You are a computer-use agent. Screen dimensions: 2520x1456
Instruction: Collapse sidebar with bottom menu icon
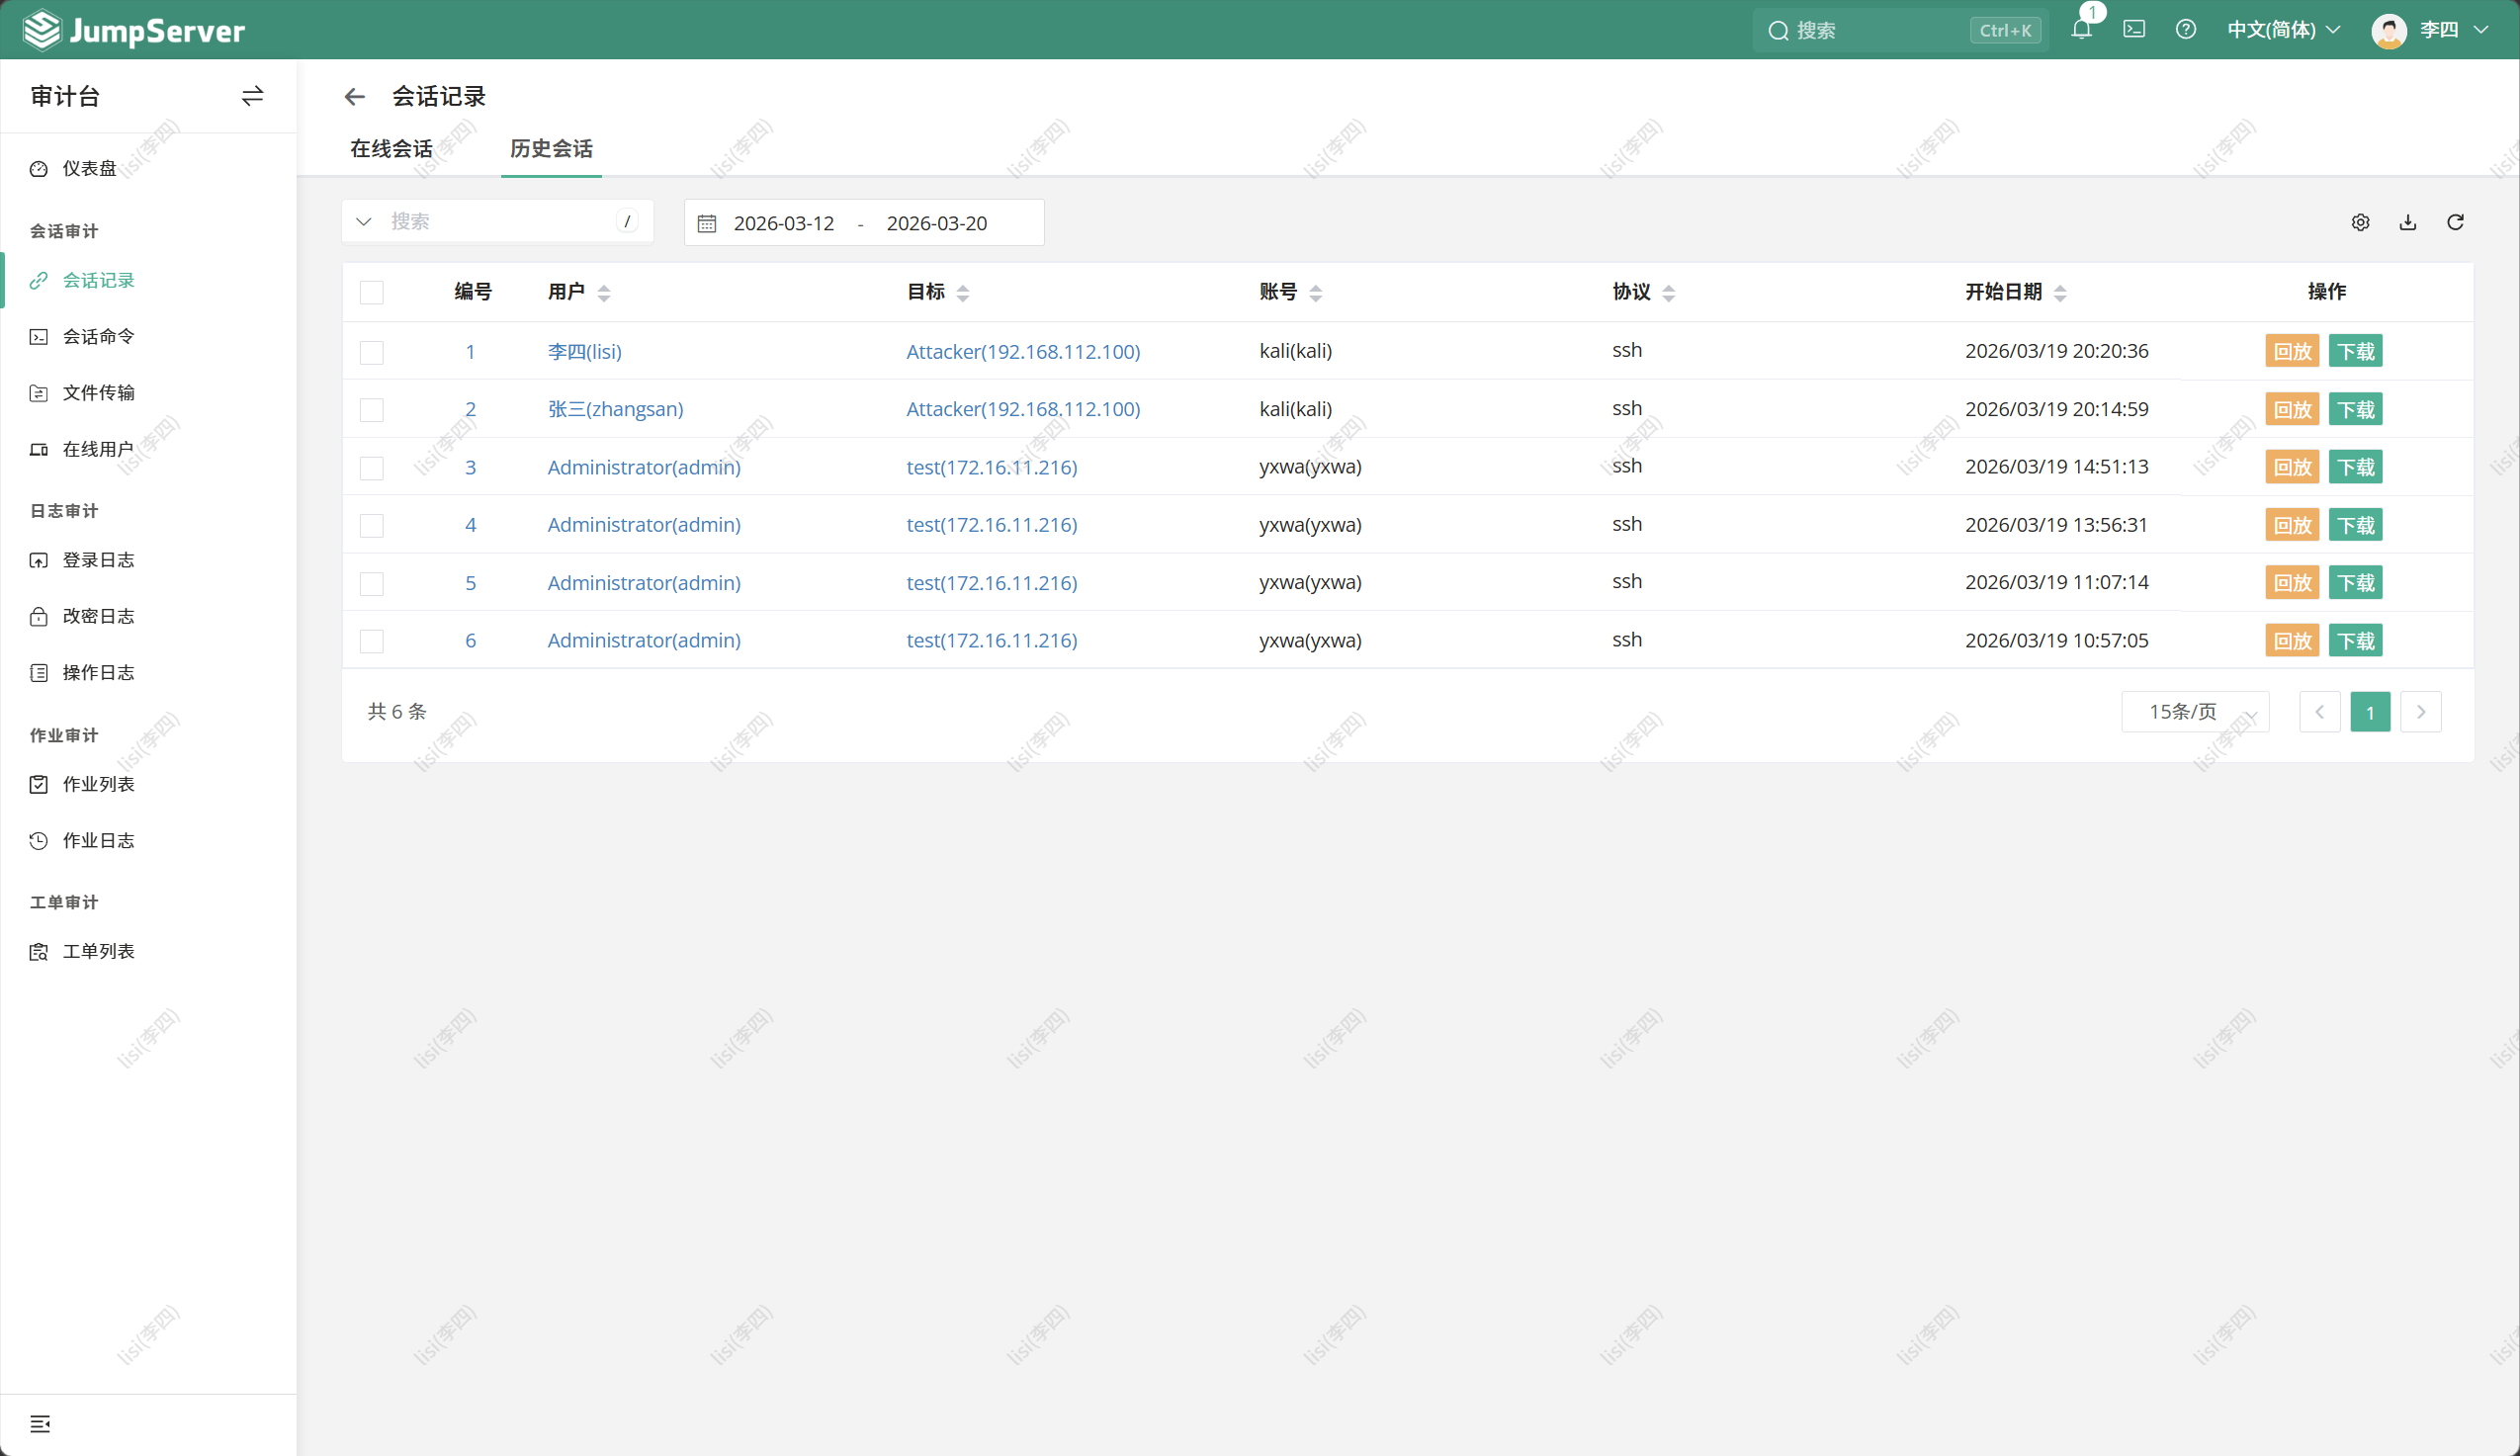click(40, 1424)
